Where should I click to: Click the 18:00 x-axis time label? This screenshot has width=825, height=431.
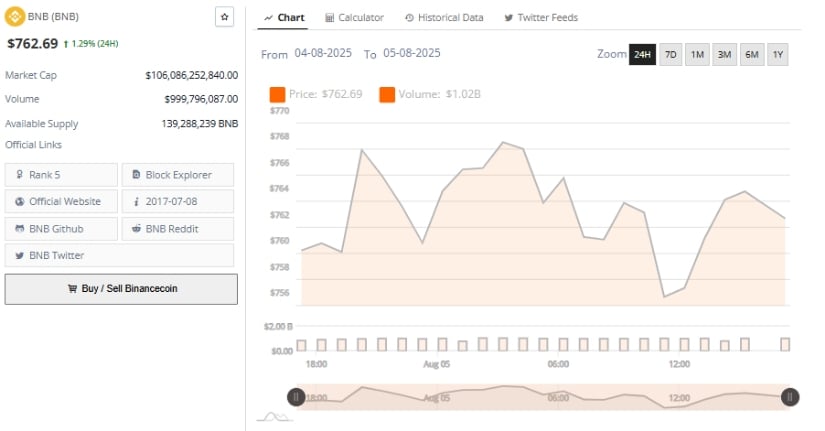(316, 364)
